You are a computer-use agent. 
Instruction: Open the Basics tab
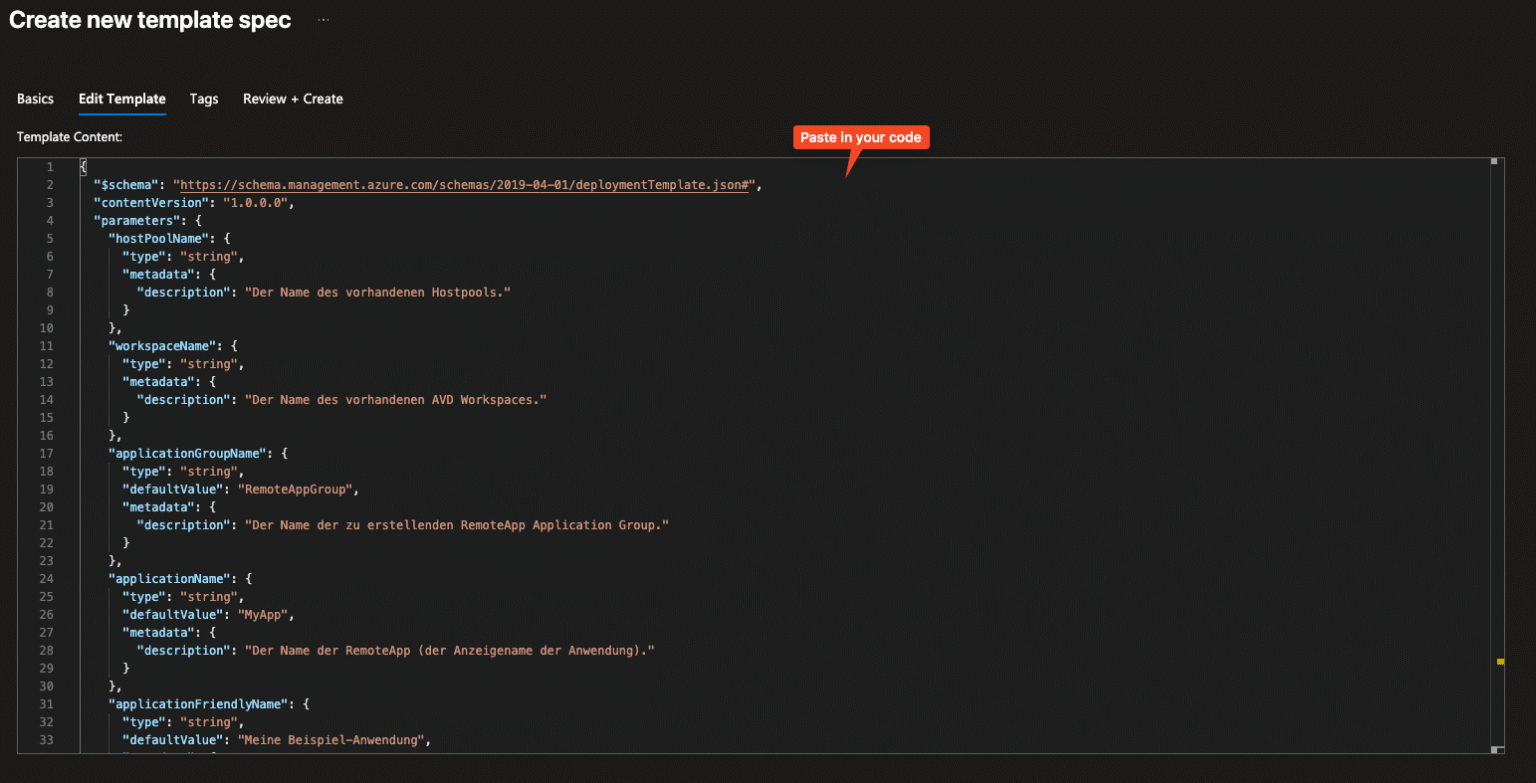point(35,99)
